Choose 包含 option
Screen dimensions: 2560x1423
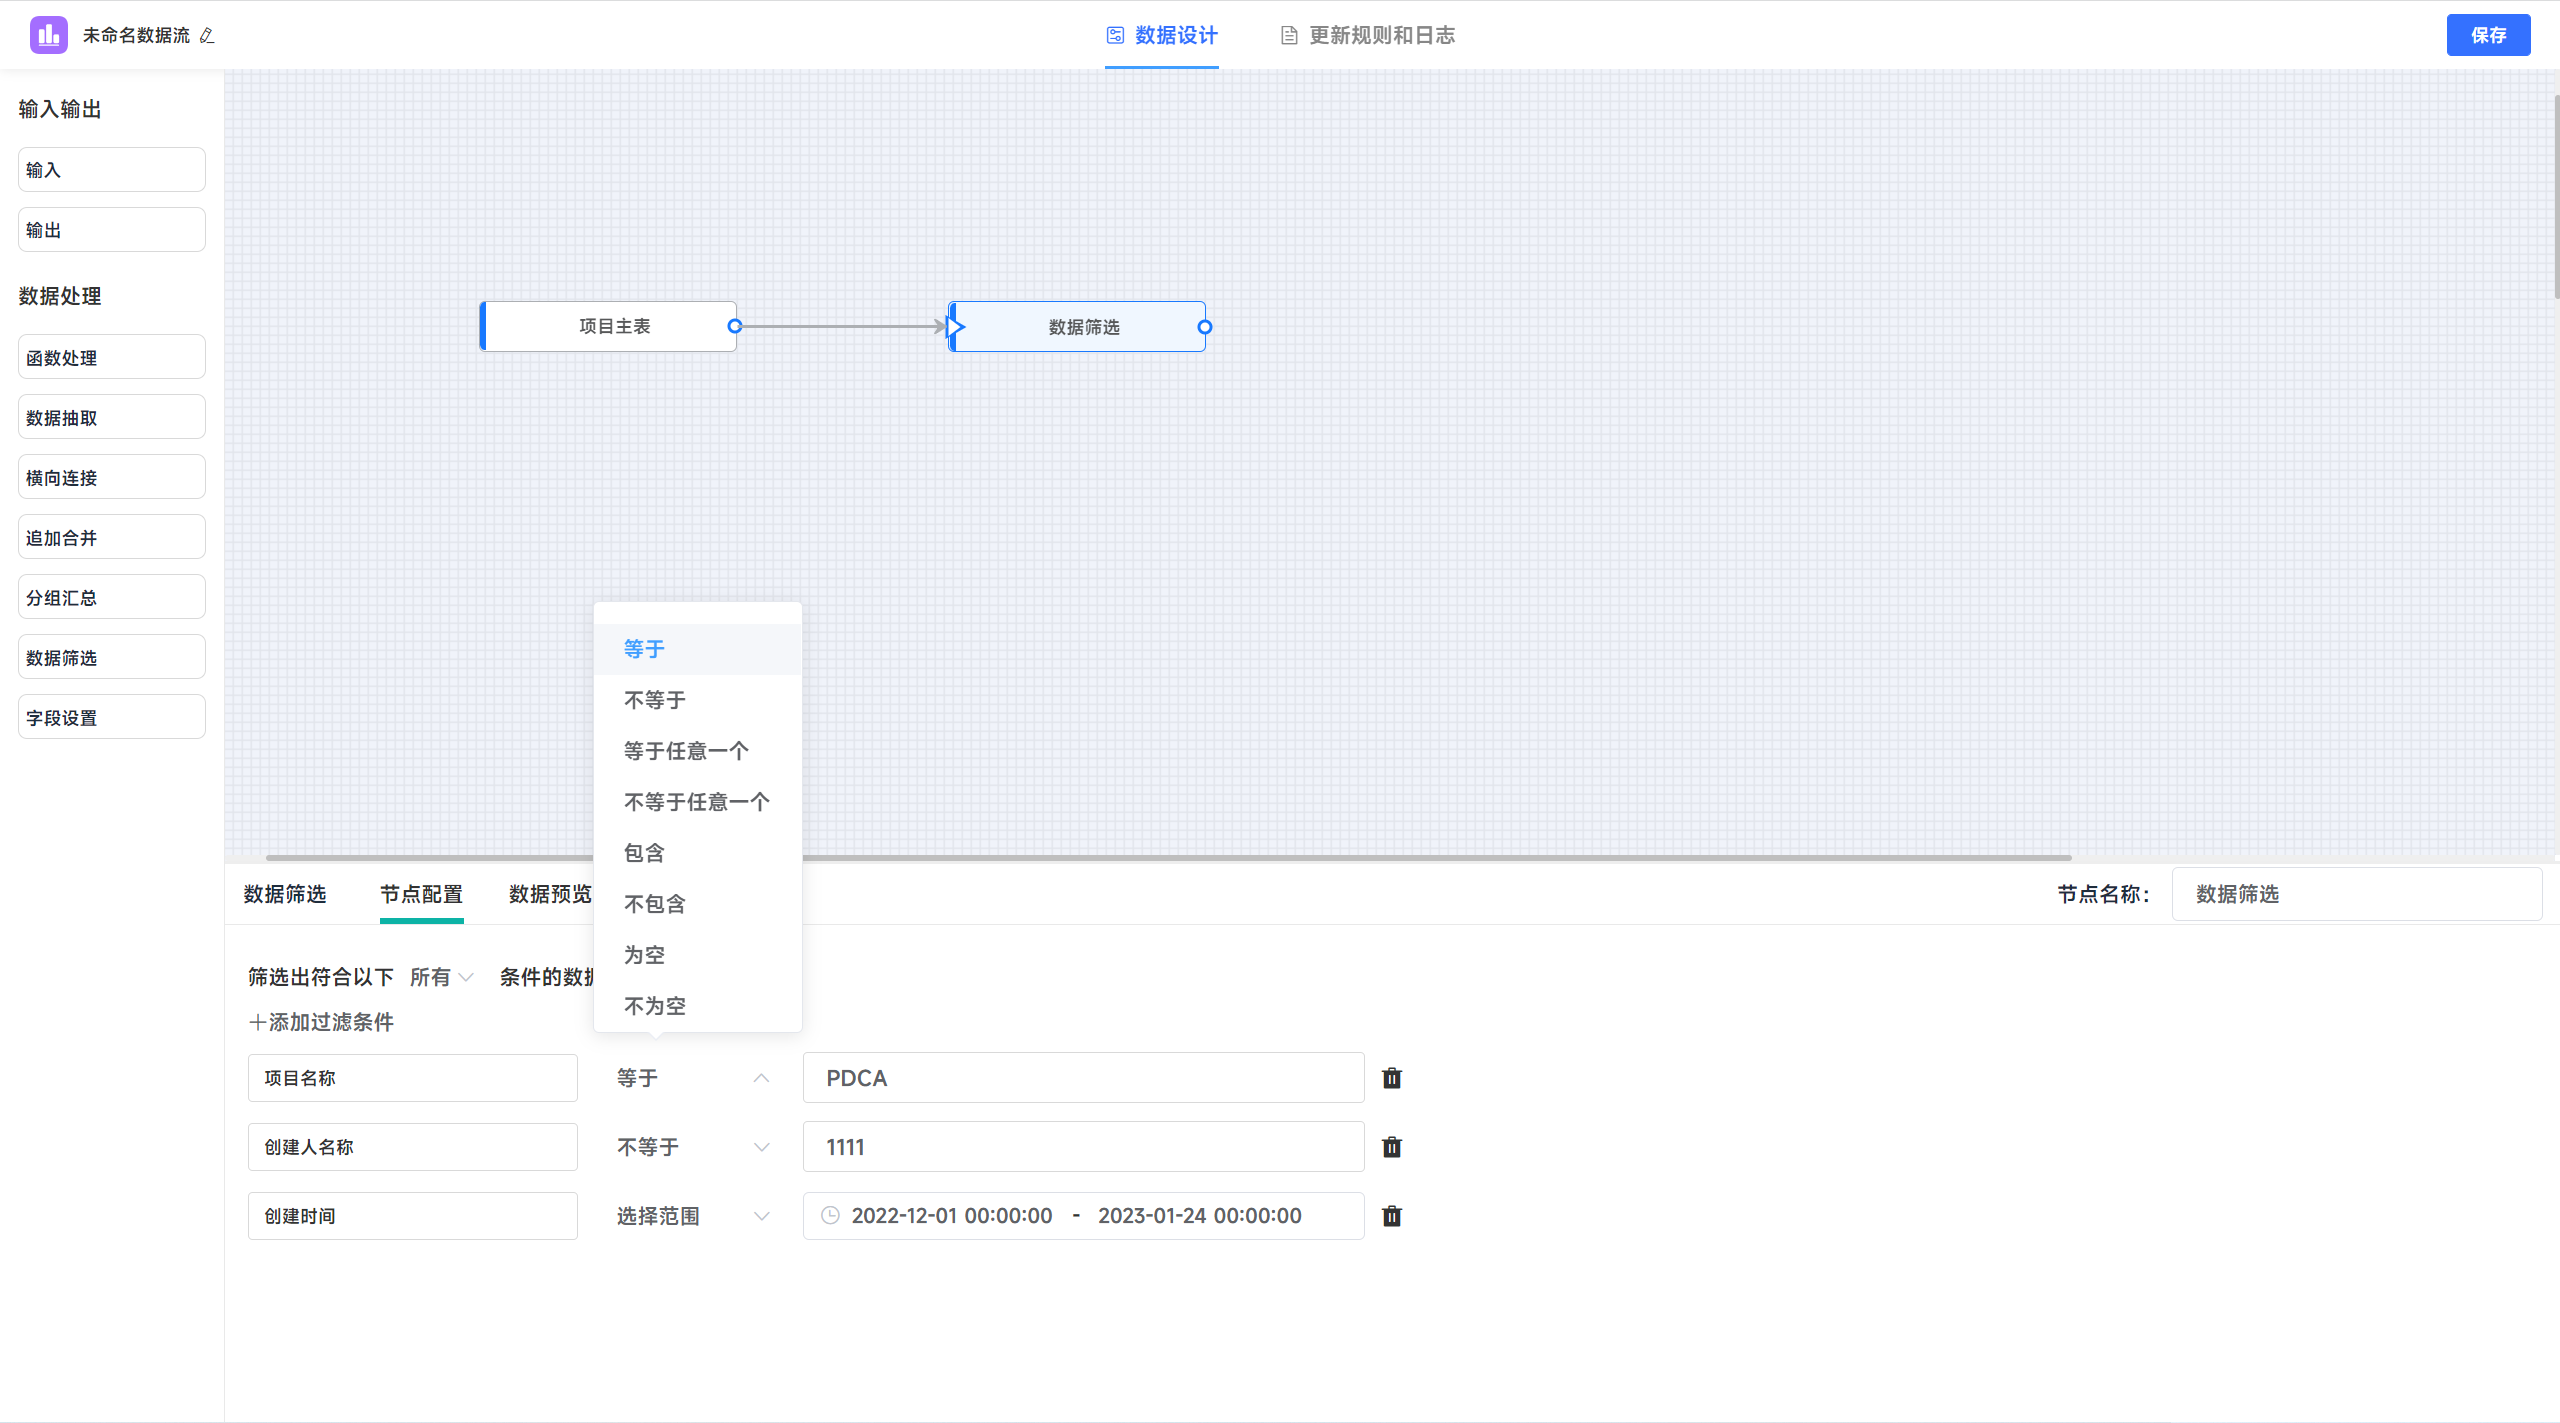(x=698, y=853)
